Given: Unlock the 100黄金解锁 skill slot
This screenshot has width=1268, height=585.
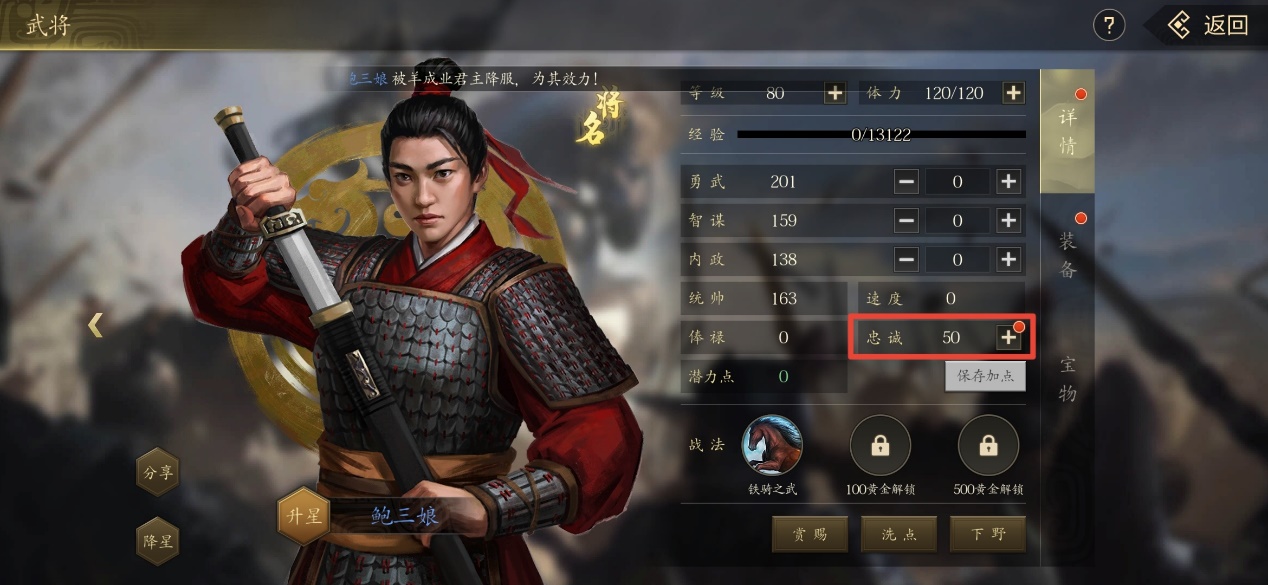Looking at the screenshot, I should 880,445.
